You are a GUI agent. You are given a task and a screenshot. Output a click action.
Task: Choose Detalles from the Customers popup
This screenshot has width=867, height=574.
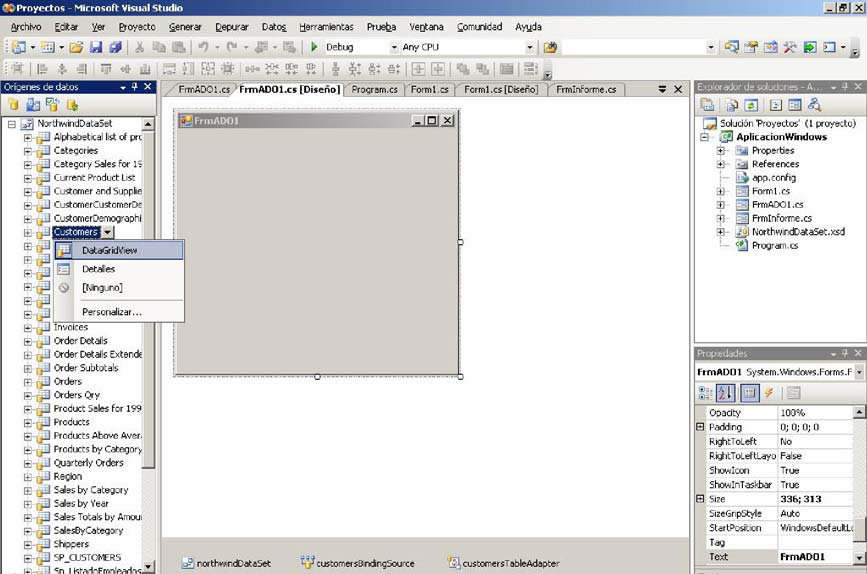pyautogui.click(x=119, y=269)
